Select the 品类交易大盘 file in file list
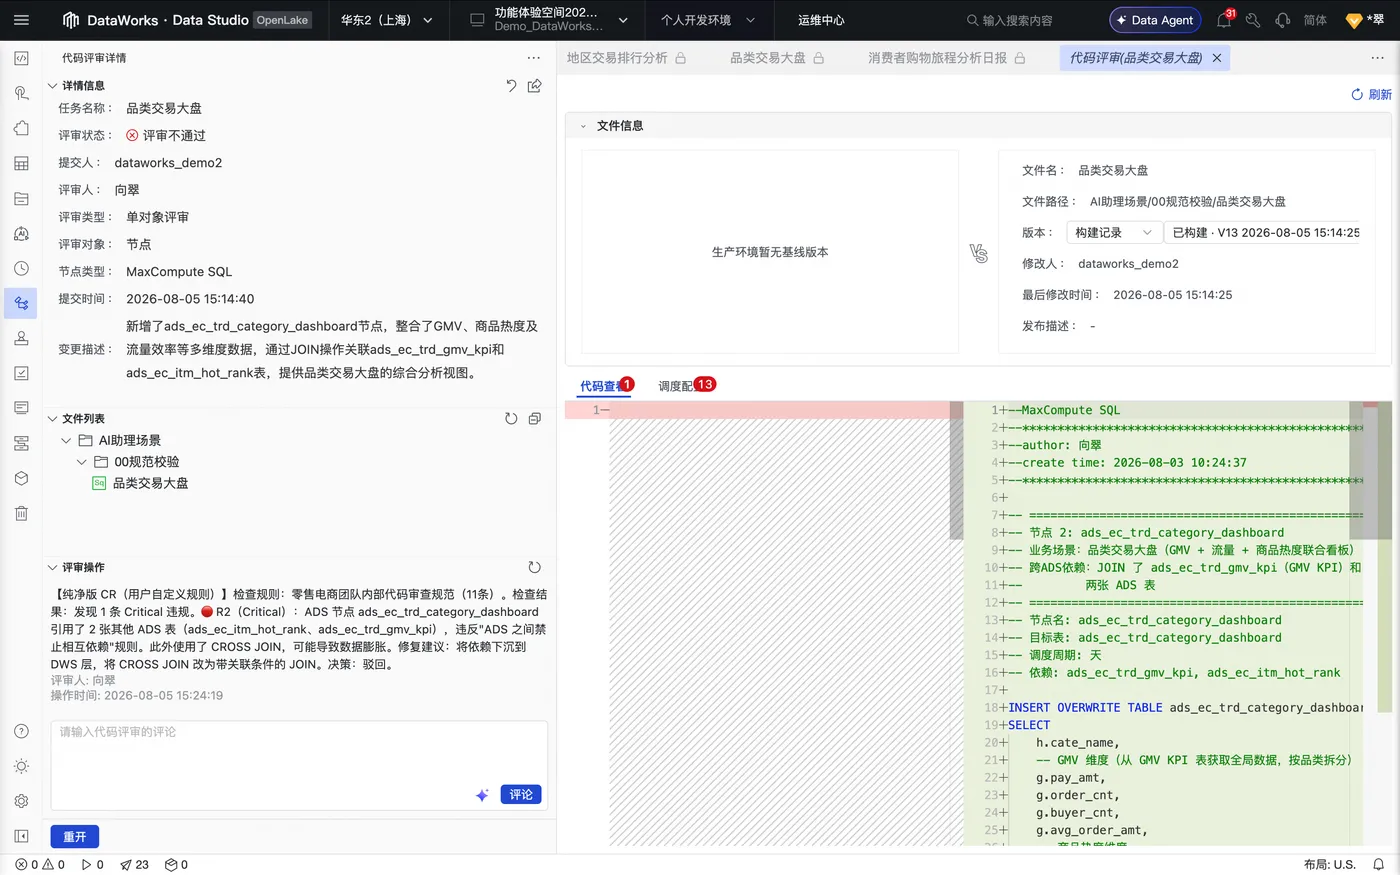This screenshot has width=1400, height=875. point(150,483)
